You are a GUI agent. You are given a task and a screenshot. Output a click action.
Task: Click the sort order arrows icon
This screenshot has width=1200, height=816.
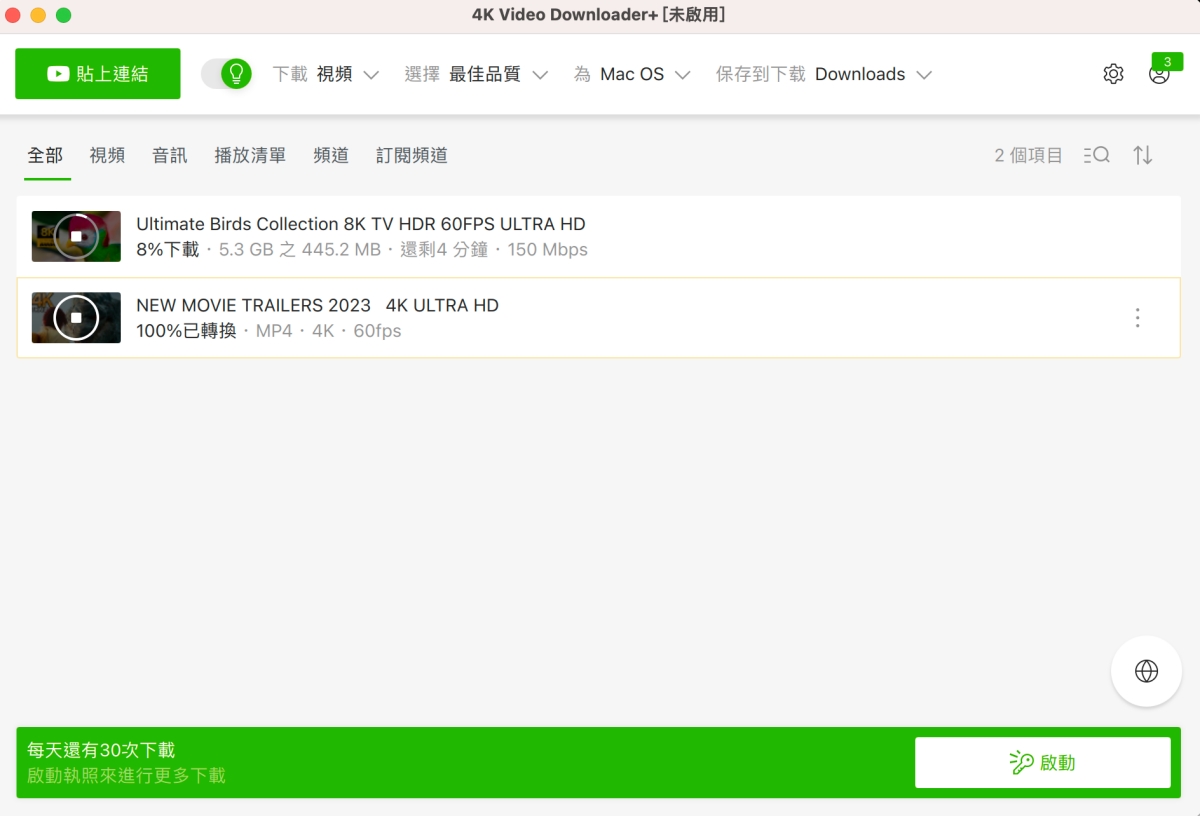pos(1143,155)
